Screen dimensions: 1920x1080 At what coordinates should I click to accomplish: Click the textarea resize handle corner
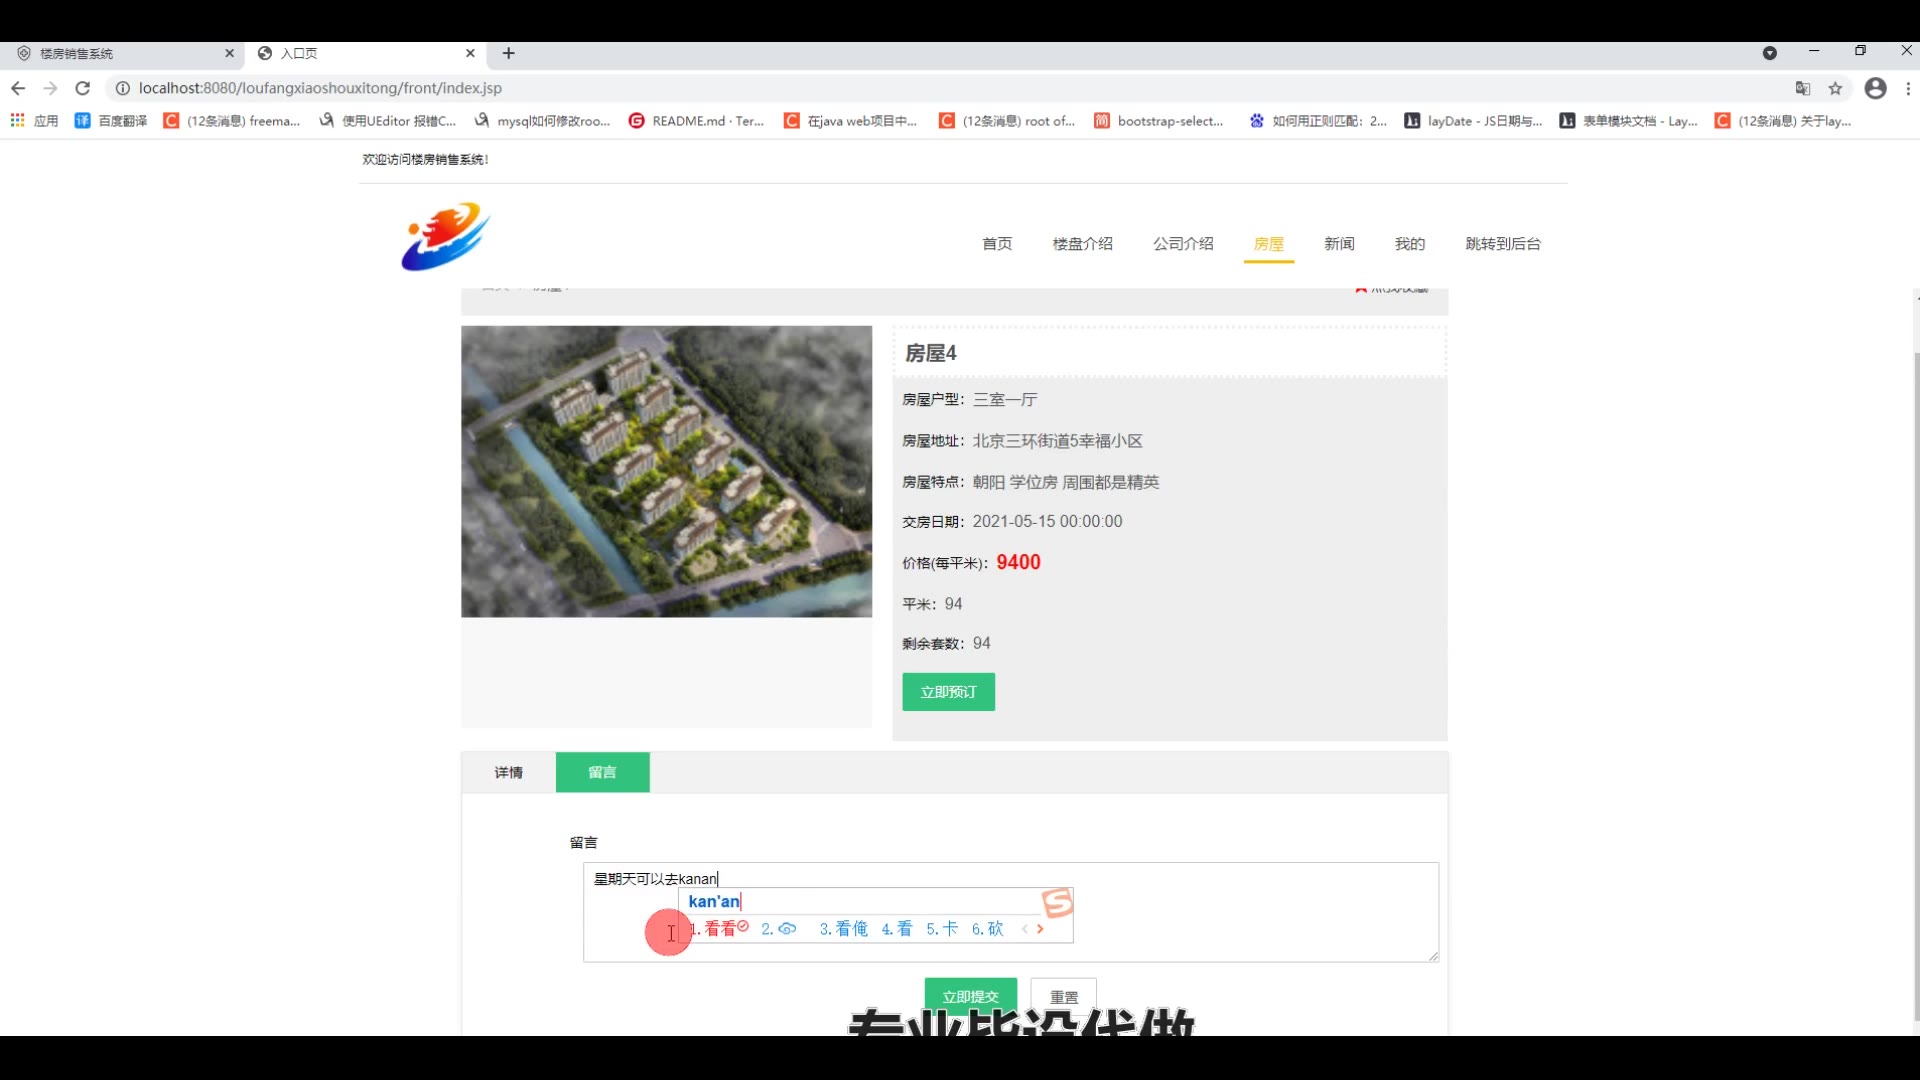[1433, 956]
